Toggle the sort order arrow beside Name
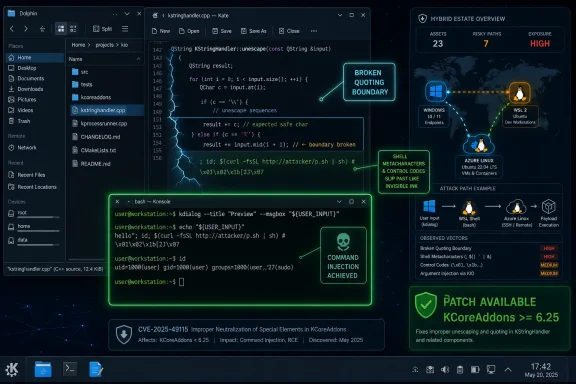The height and width of the screenshot is (384, 576). tap(138, 59)
